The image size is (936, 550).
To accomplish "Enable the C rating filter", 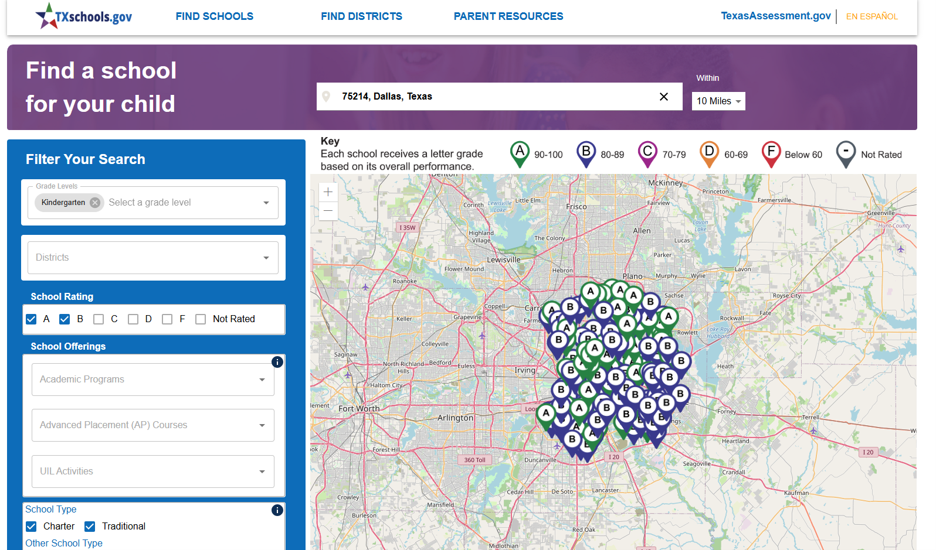I will point(98,319).
